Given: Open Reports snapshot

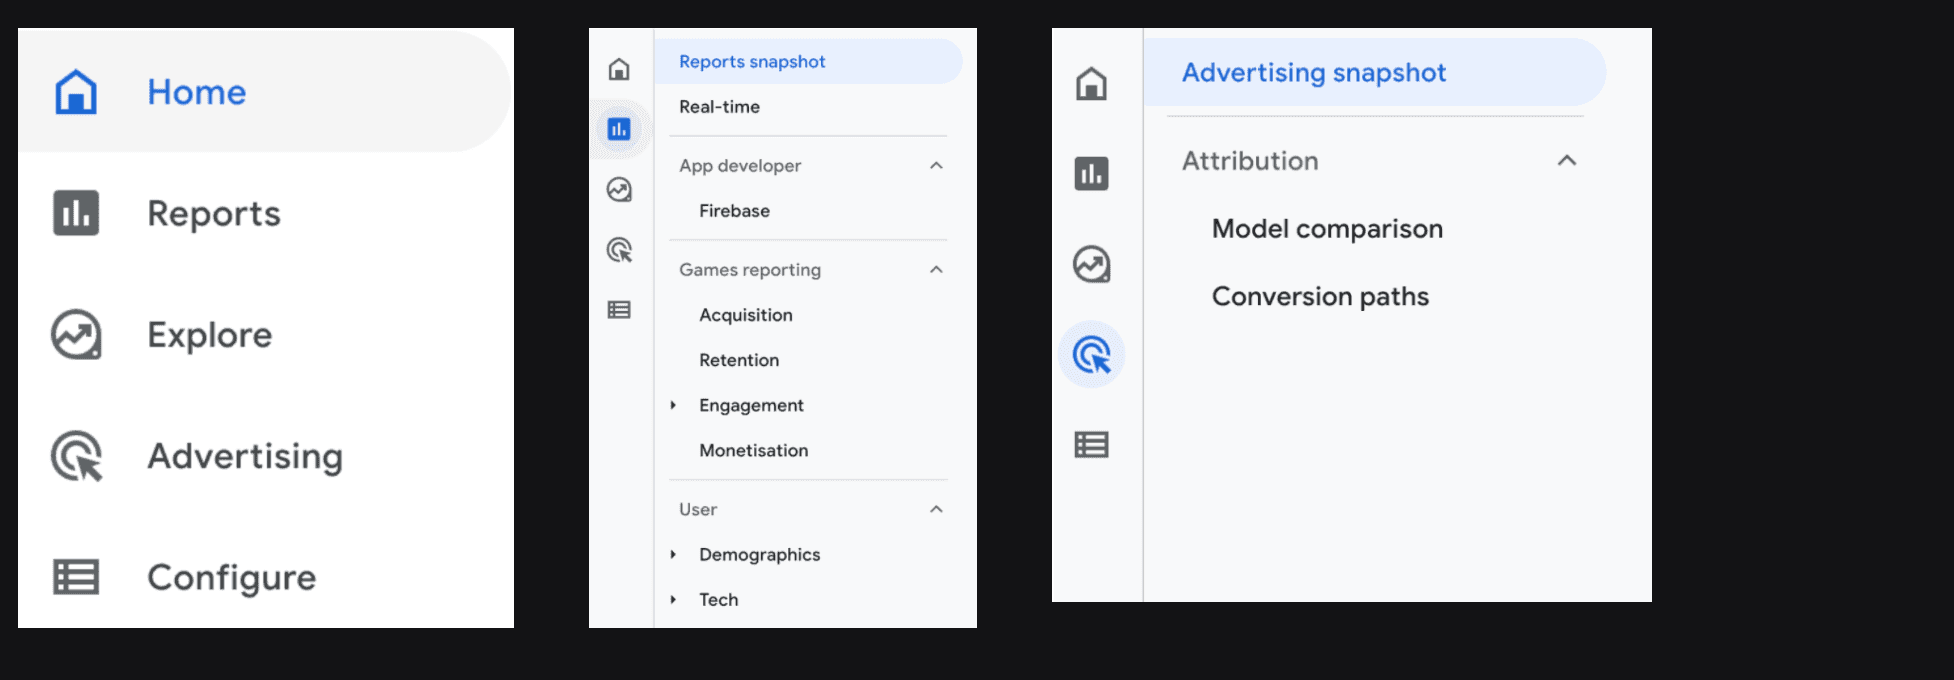Looking at the screenshot, I should coord(808,61).
